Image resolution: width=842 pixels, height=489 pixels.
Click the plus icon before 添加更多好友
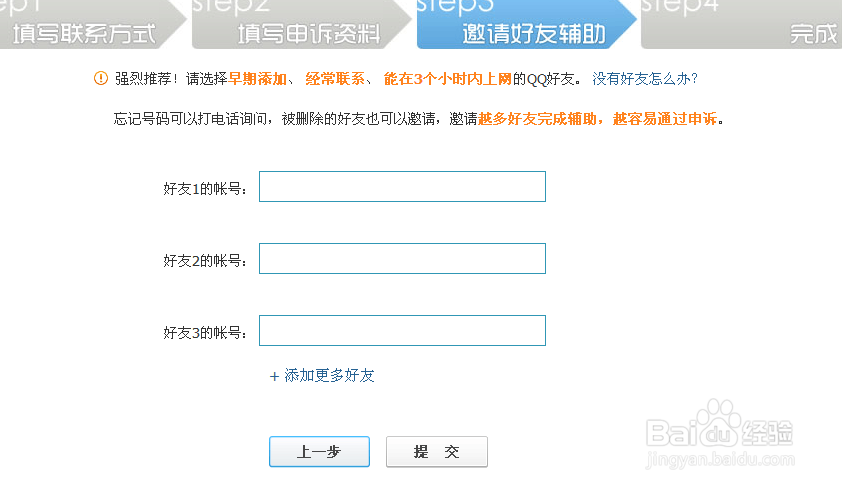coord(274,376)
